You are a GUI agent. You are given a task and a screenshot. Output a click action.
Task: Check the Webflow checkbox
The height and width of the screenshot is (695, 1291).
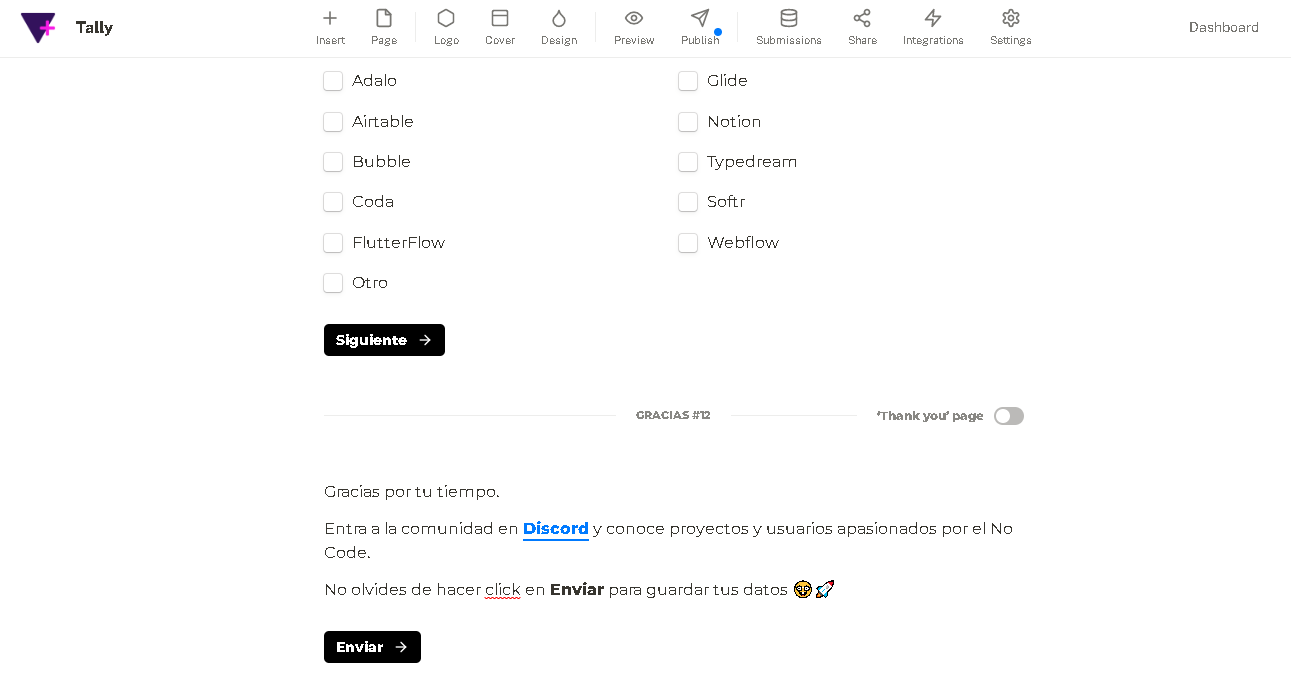click(688, 242)
